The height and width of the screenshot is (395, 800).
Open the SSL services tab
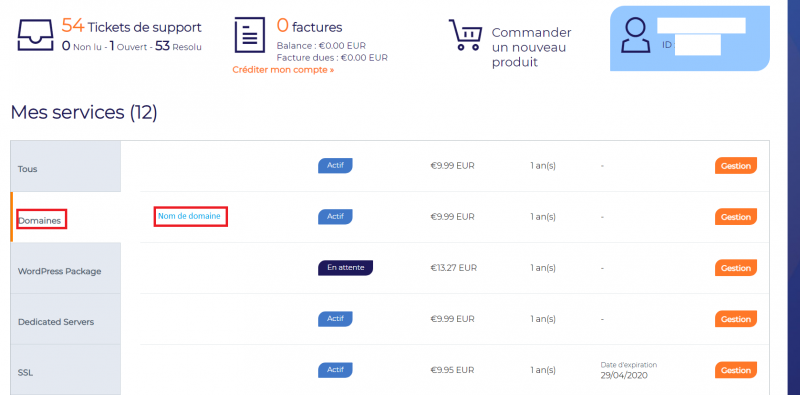[x=65, y=370]
